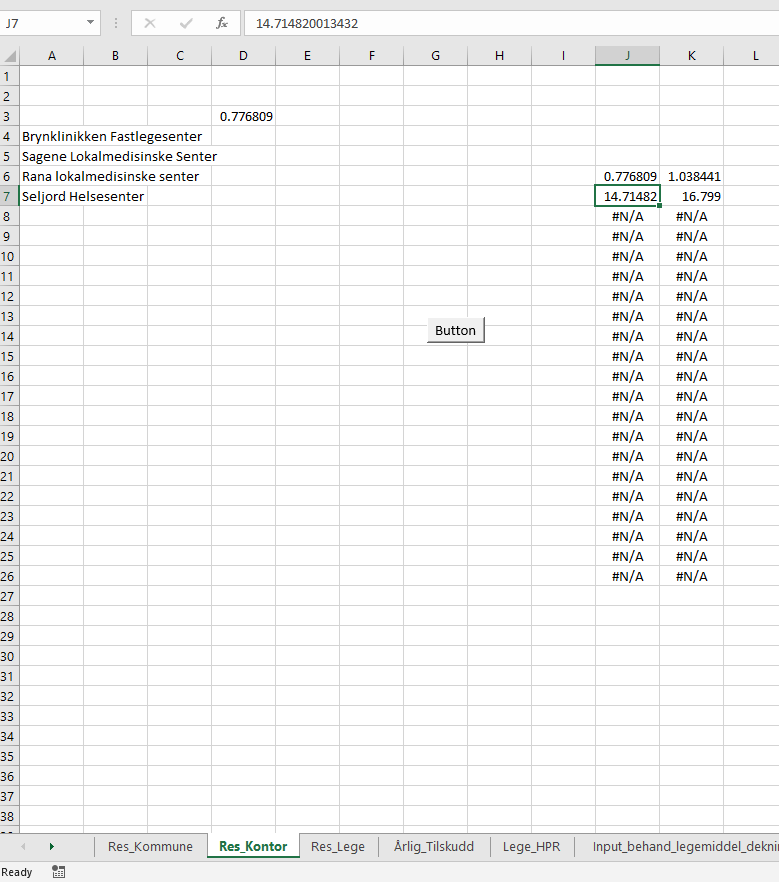The height and width of the screenshot is (882, 779).
Task: Click the Button form control
Action: [456, 330]
